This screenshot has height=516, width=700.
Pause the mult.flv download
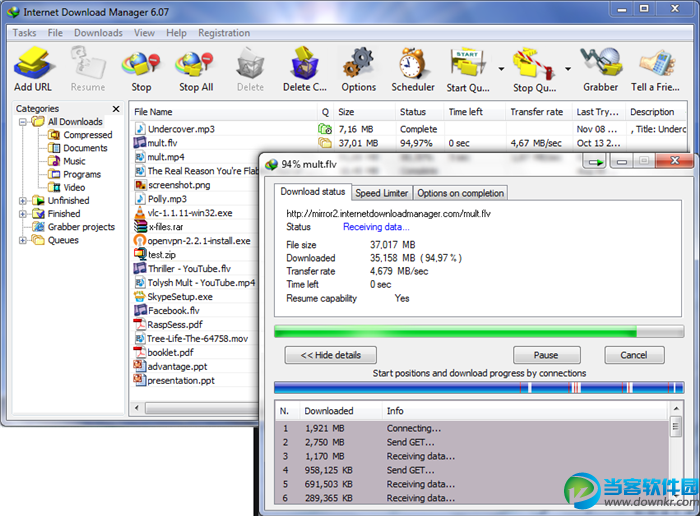546,355
